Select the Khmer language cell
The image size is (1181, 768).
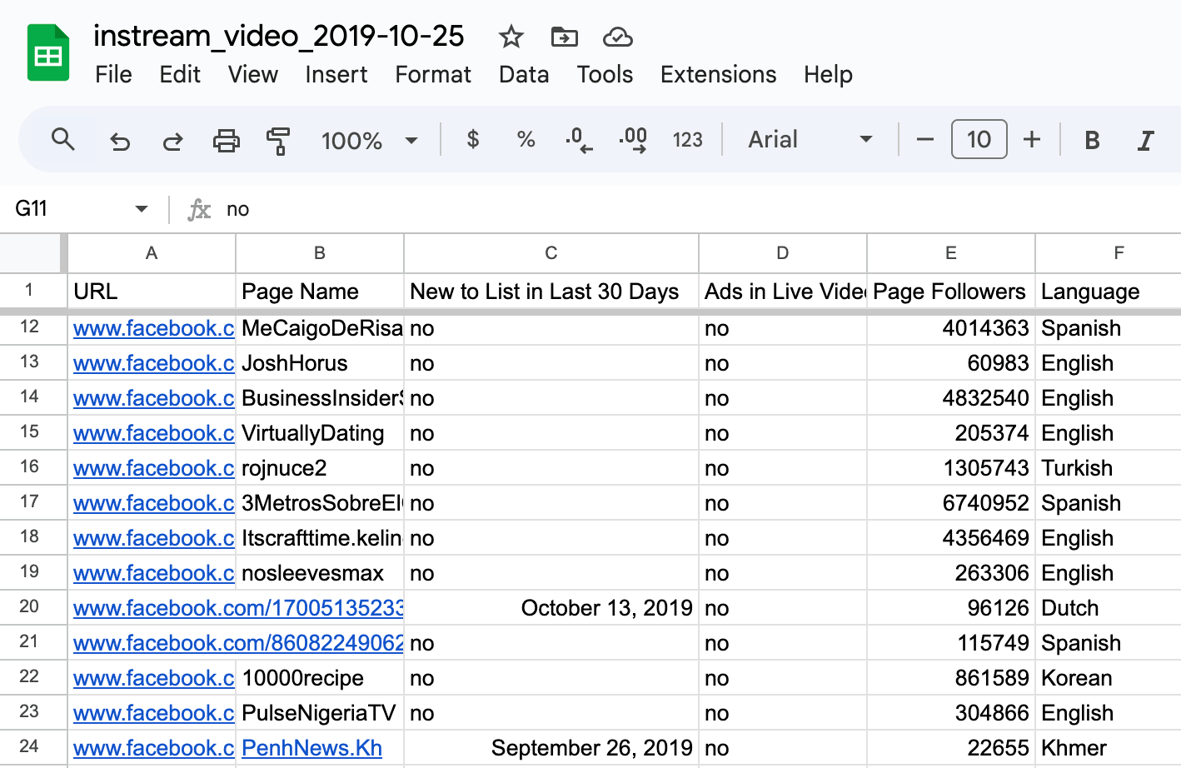point(1108,748)
